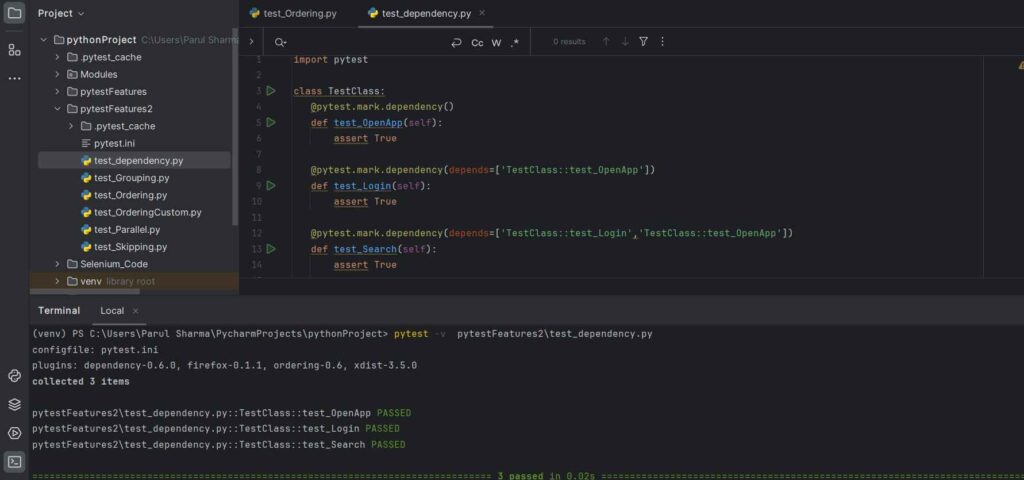Open the Structure tool window icon
Image resolution: width=1024 pixels, height=480 pixels.
click(x=14, y=50)
